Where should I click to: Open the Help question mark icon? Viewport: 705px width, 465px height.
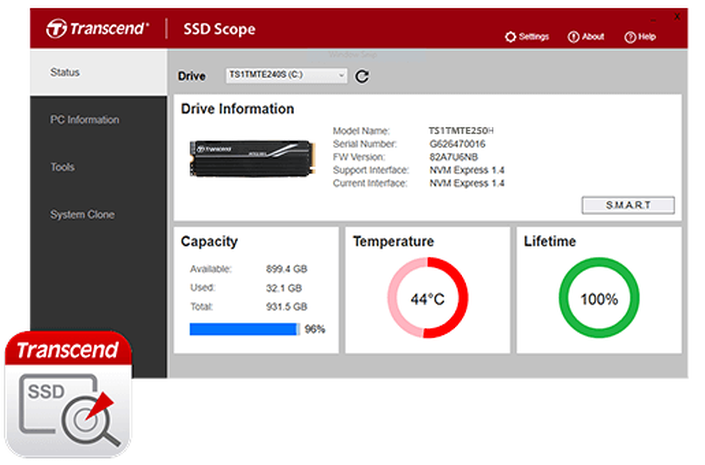click(630, 37)
